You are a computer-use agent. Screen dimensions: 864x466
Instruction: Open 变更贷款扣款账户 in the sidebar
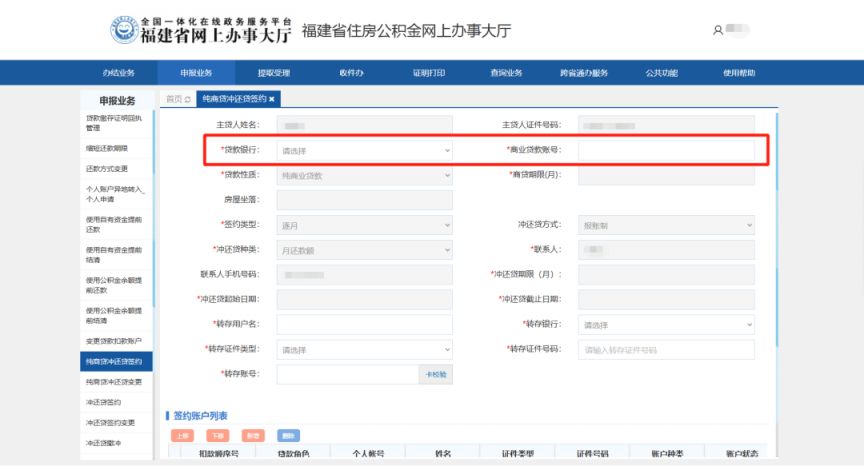(116, 341)
